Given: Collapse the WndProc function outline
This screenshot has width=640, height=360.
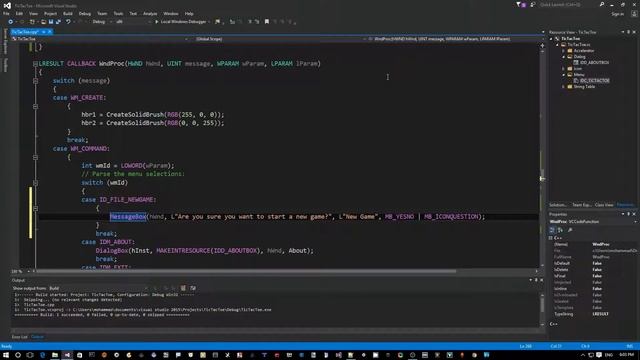Looking at the screenshot, I should [x=35, y=64].
